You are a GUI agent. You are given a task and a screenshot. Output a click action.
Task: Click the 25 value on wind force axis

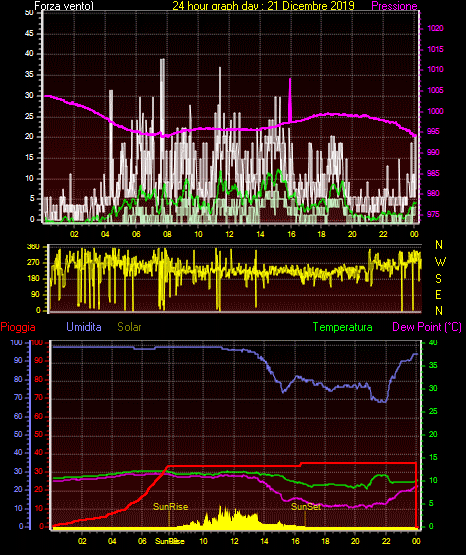(x=29, y=116)
